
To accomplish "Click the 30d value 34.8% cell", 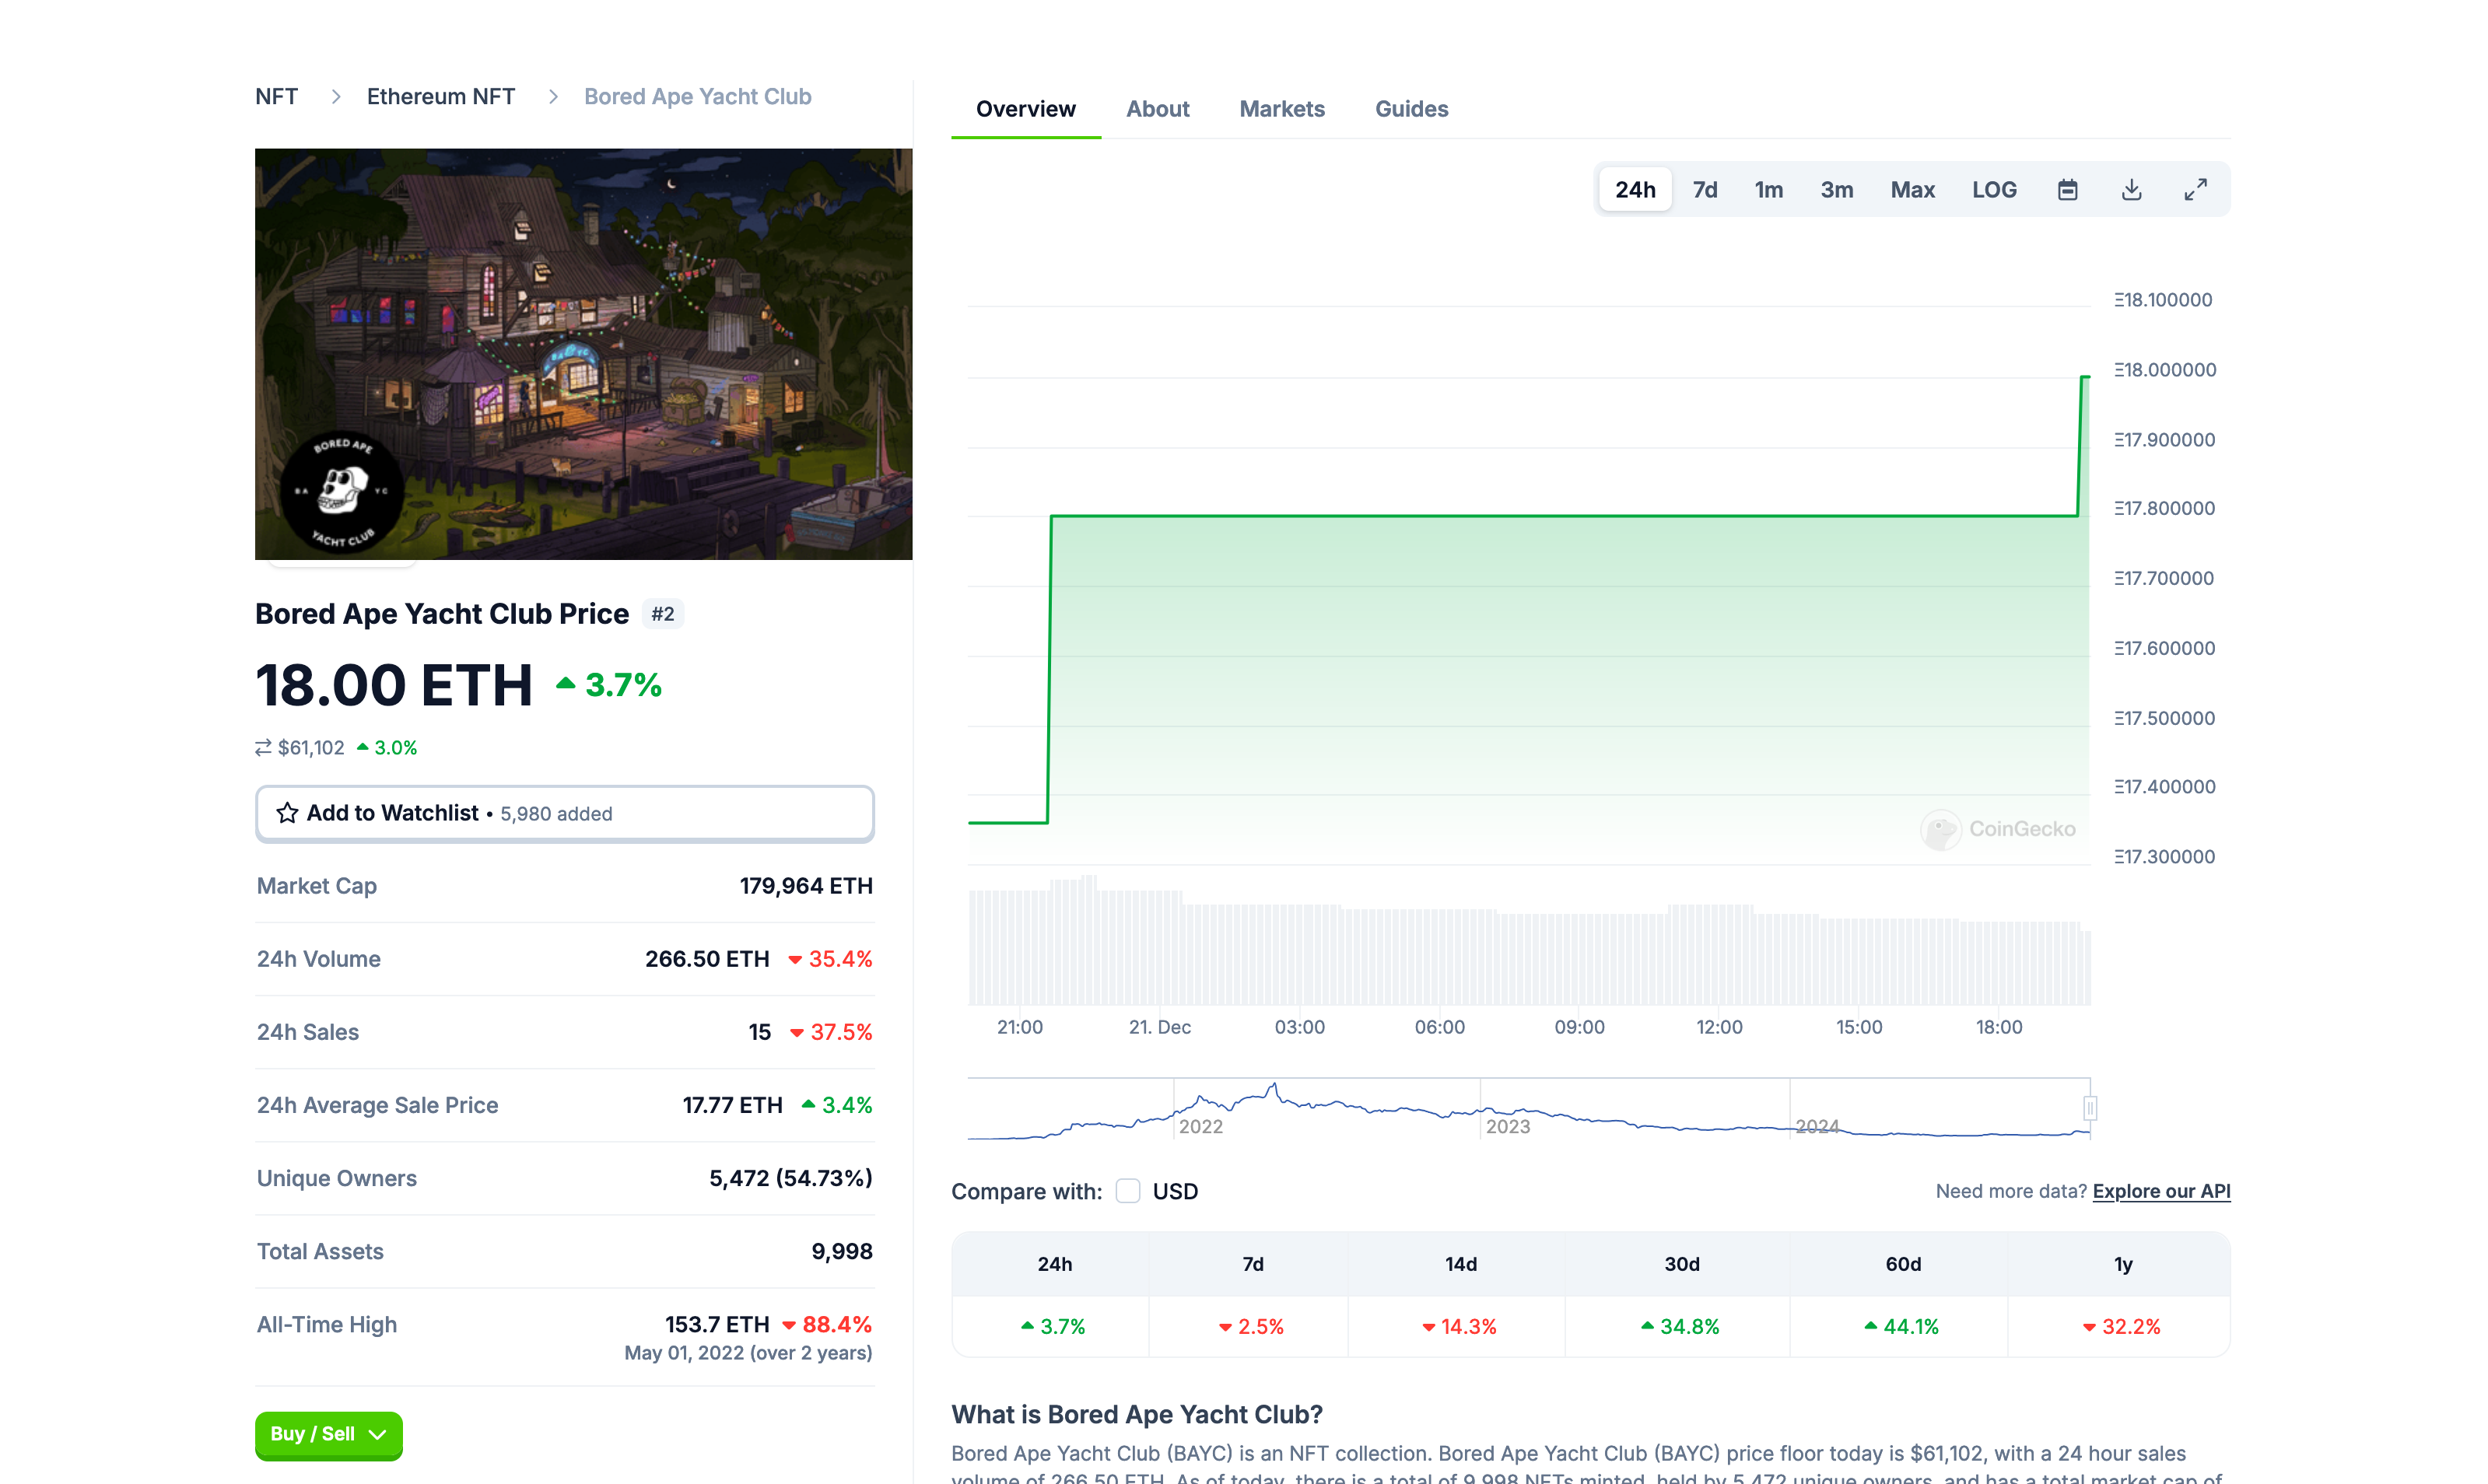I will pos(1680,1327).
